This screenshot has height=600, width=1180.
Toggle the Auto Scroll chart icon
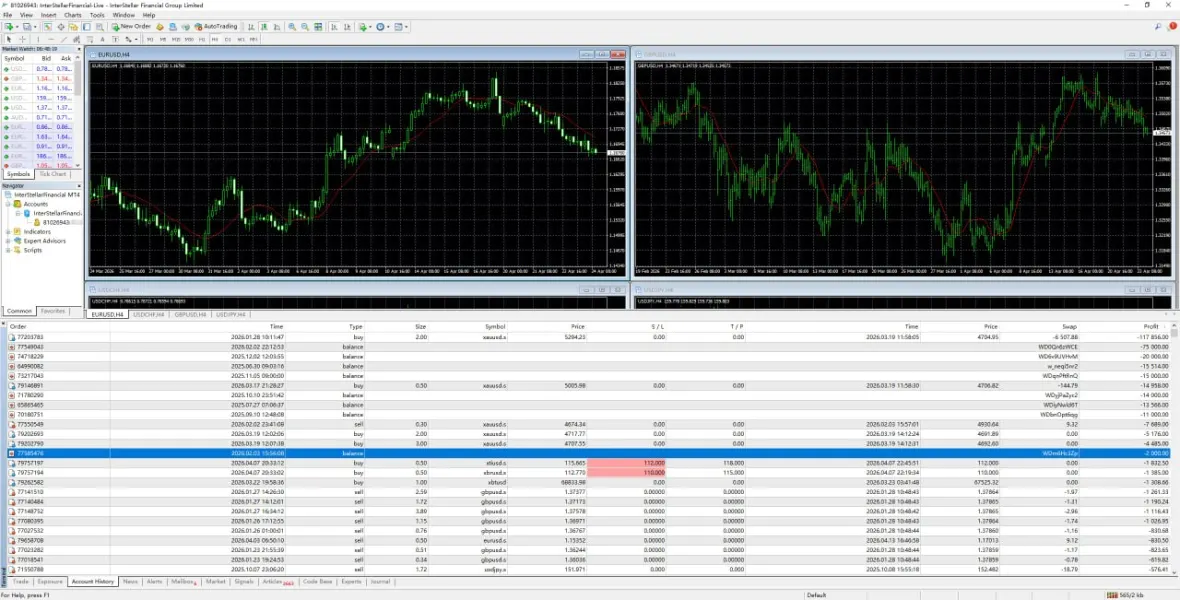[x=334, y=26]
